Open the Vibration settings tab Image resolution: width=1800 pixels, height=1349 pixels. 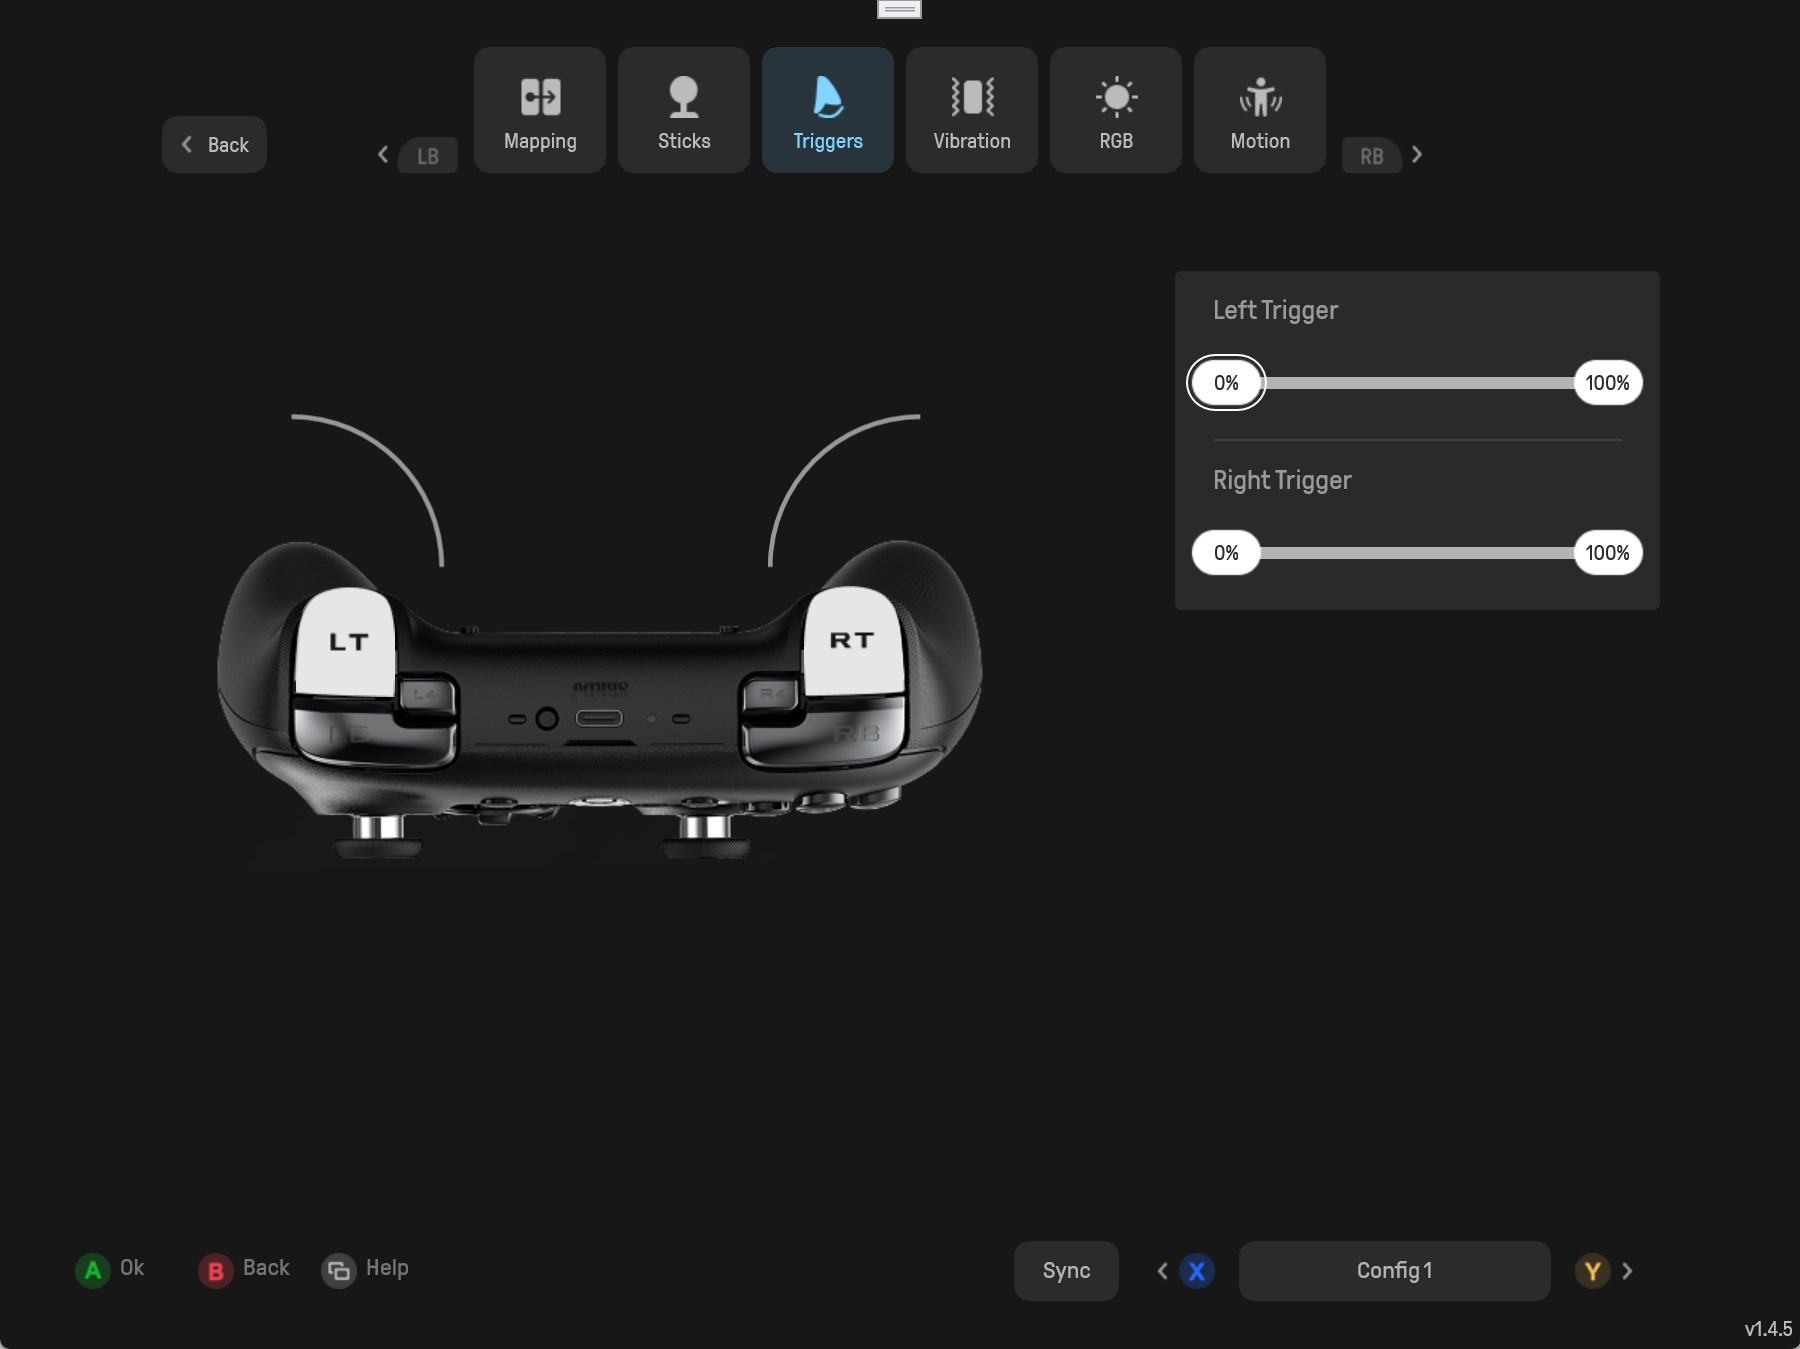pos(972,110)
